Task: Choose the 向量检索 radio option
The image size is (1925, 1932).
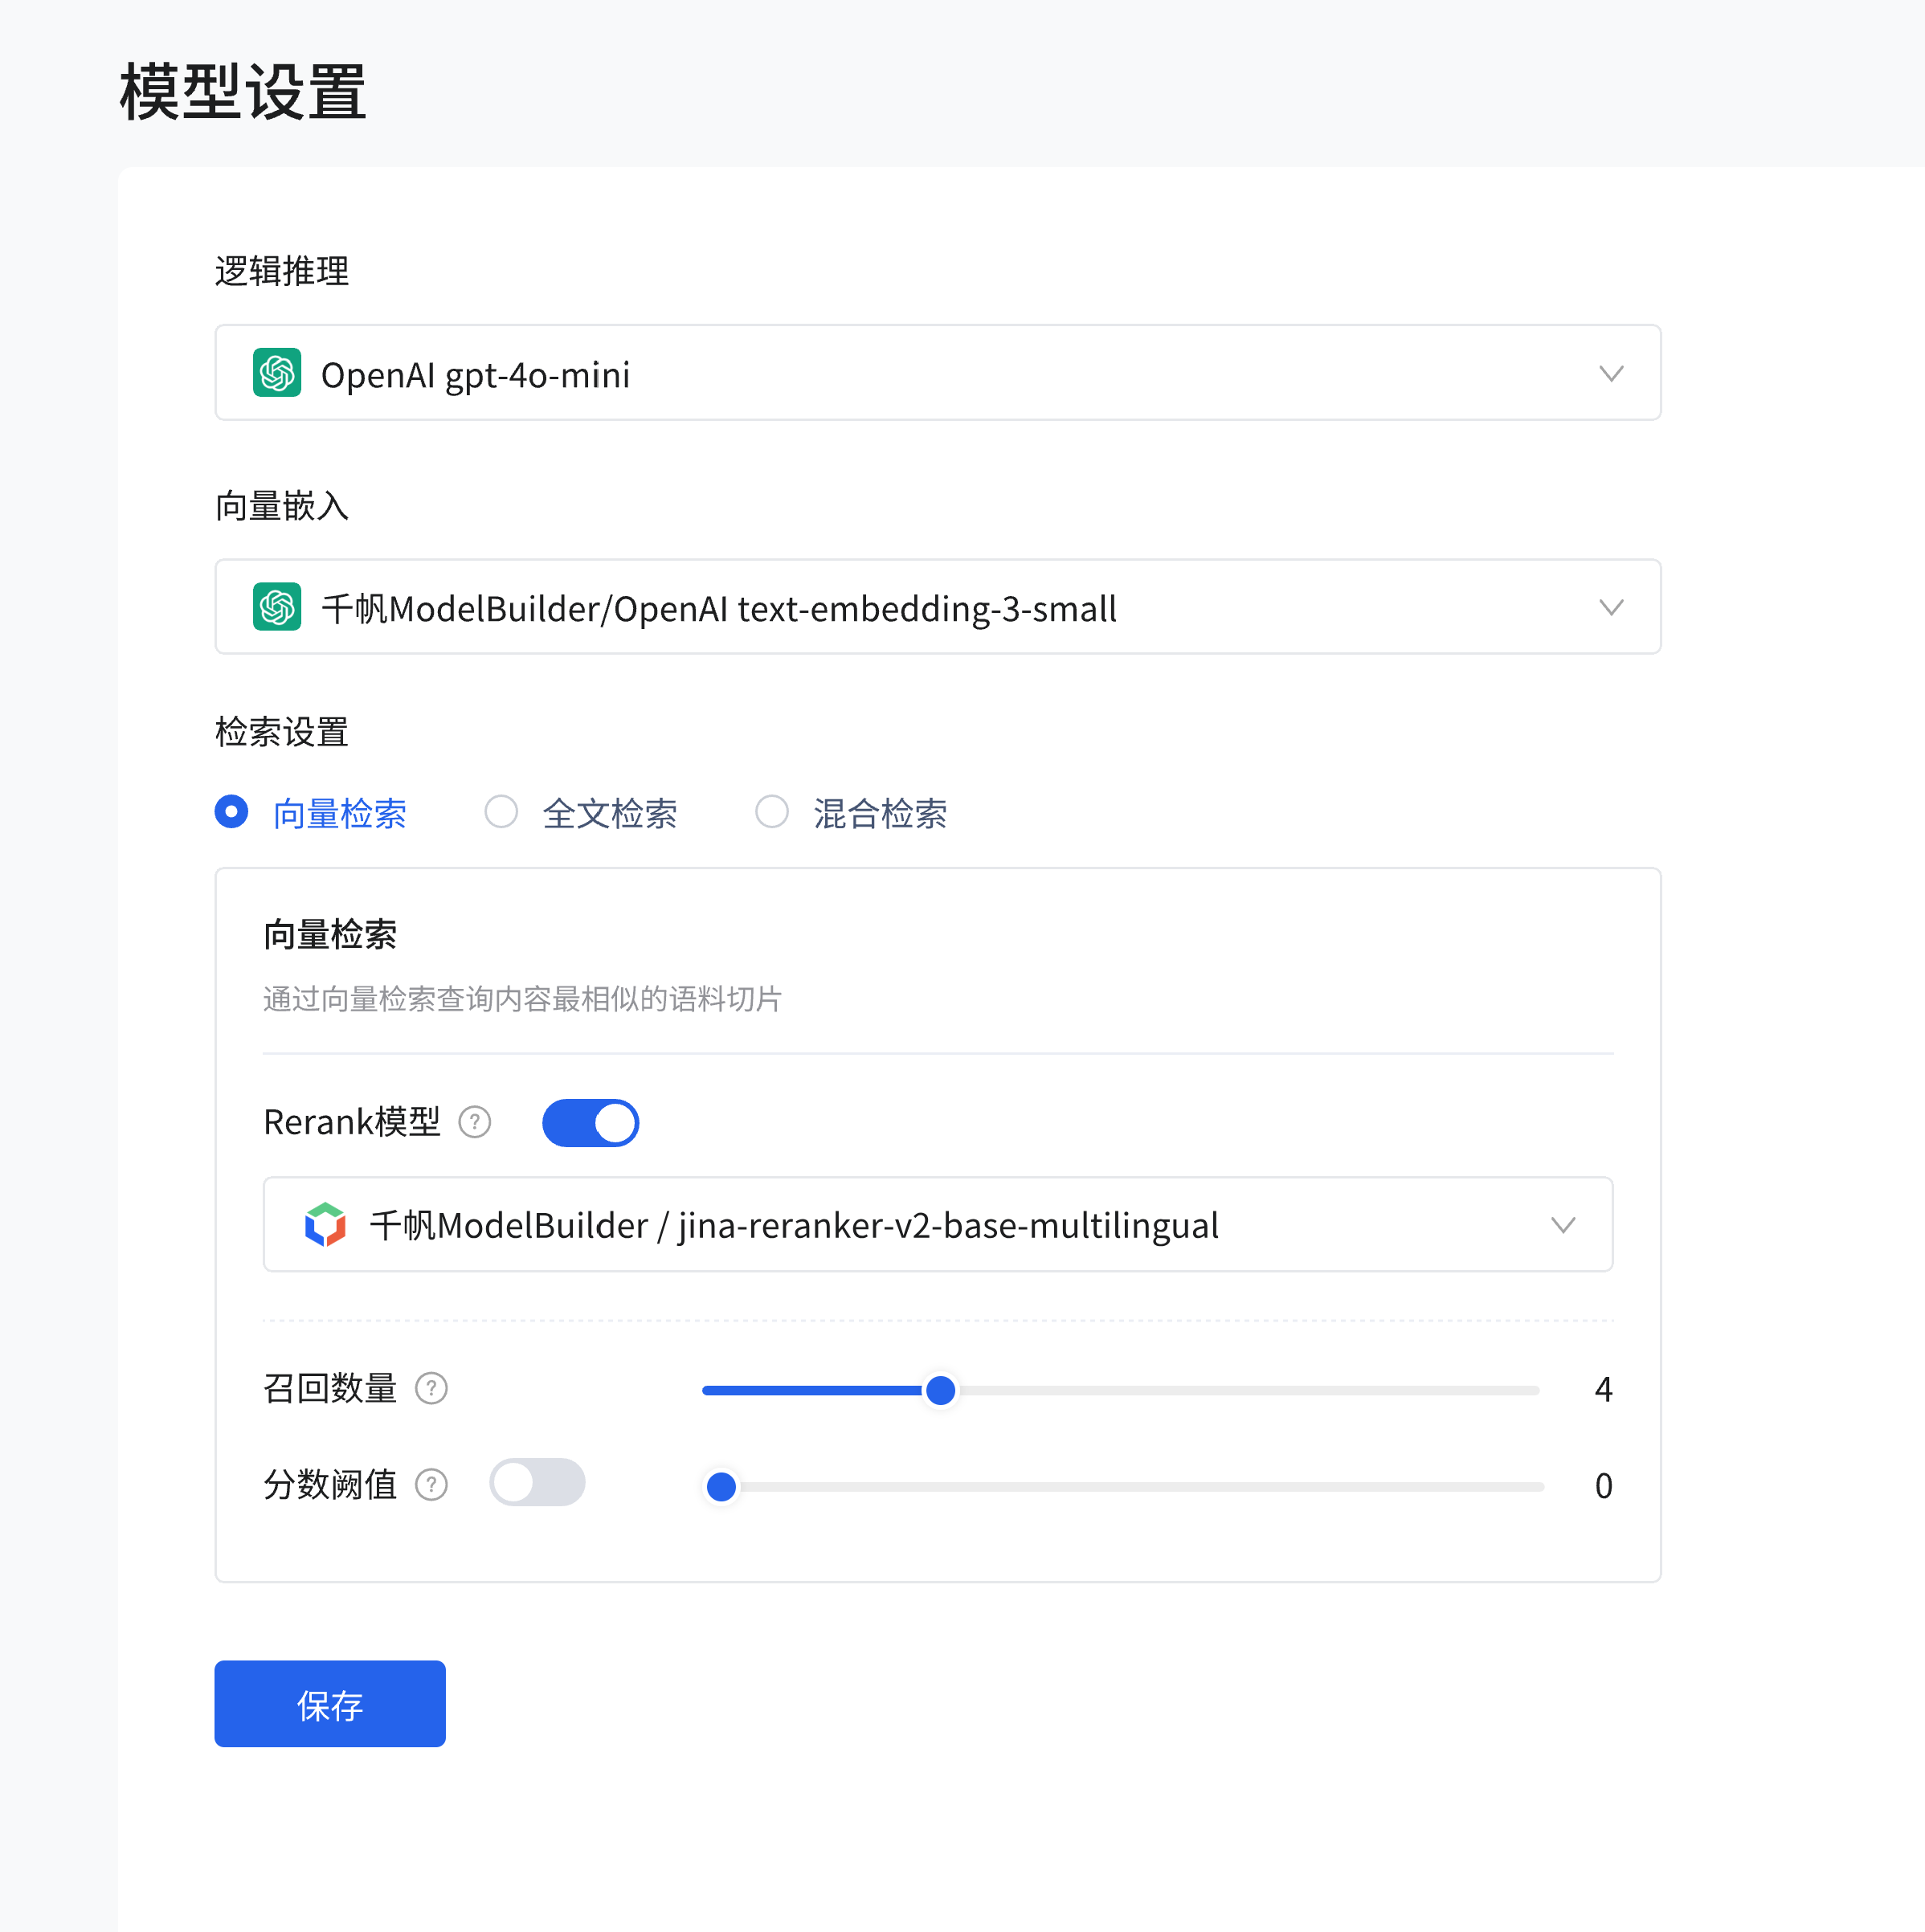Action: point(231,811)
